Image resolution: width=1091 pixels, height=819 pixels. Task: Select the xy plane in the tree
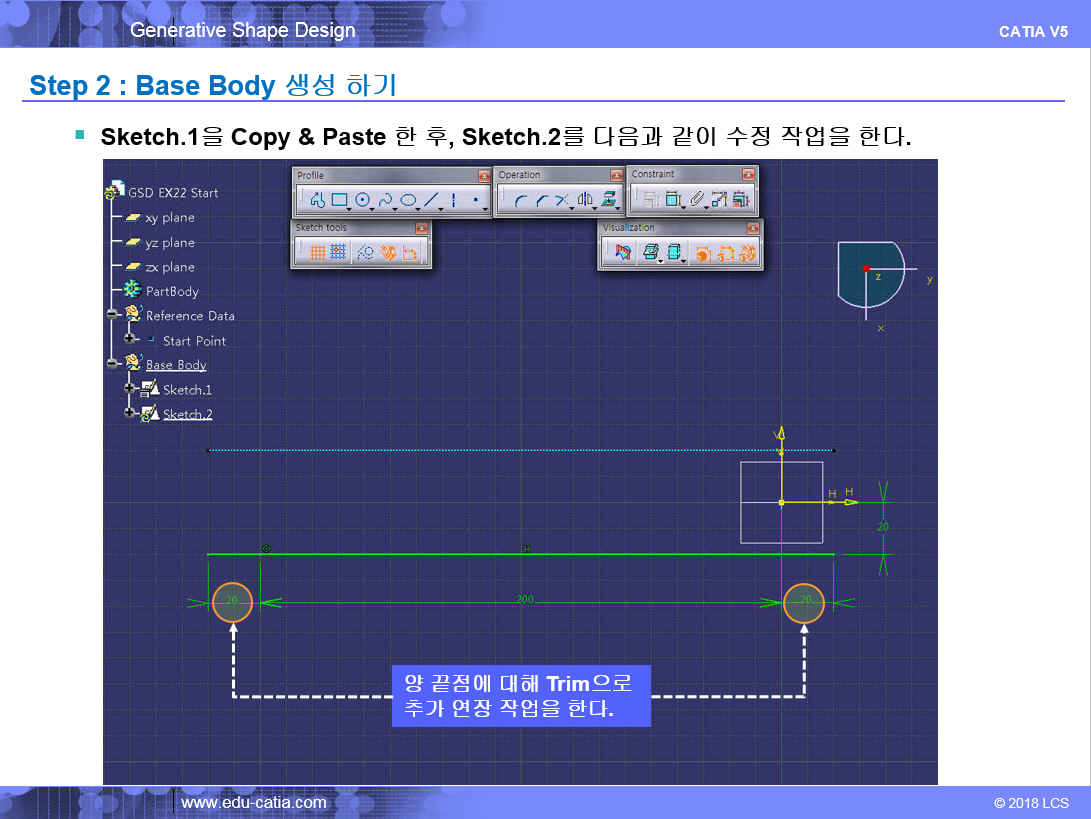[x=169, y=218]
